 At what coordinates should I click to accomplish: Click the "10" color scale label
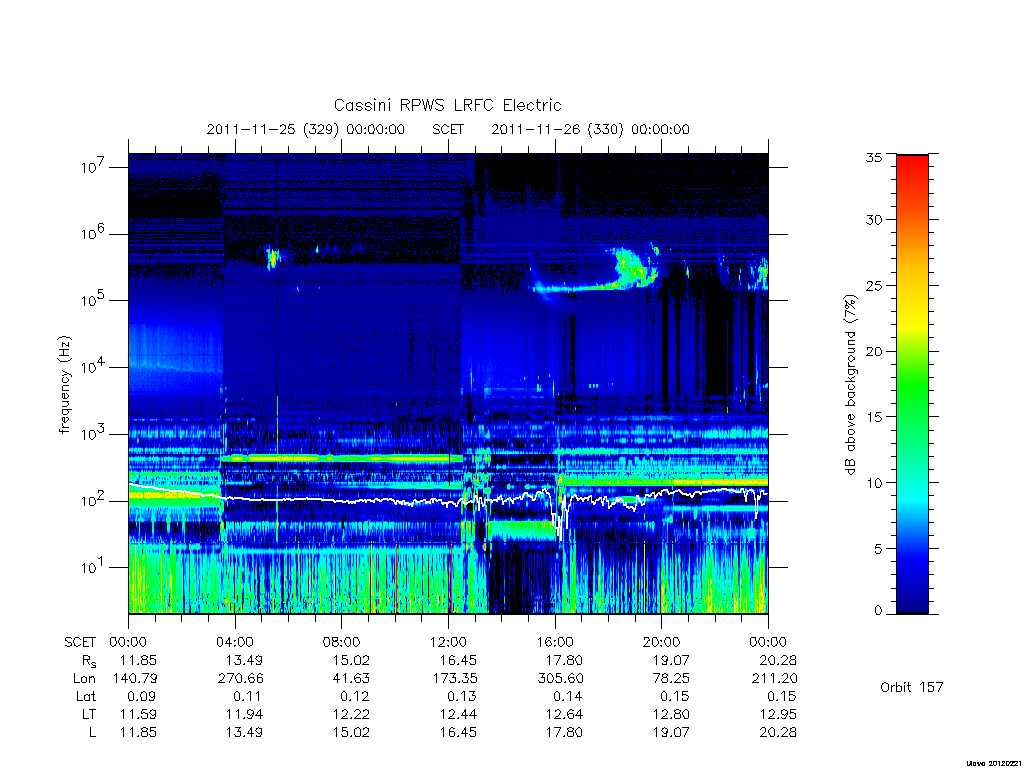(x=874, y=483)
